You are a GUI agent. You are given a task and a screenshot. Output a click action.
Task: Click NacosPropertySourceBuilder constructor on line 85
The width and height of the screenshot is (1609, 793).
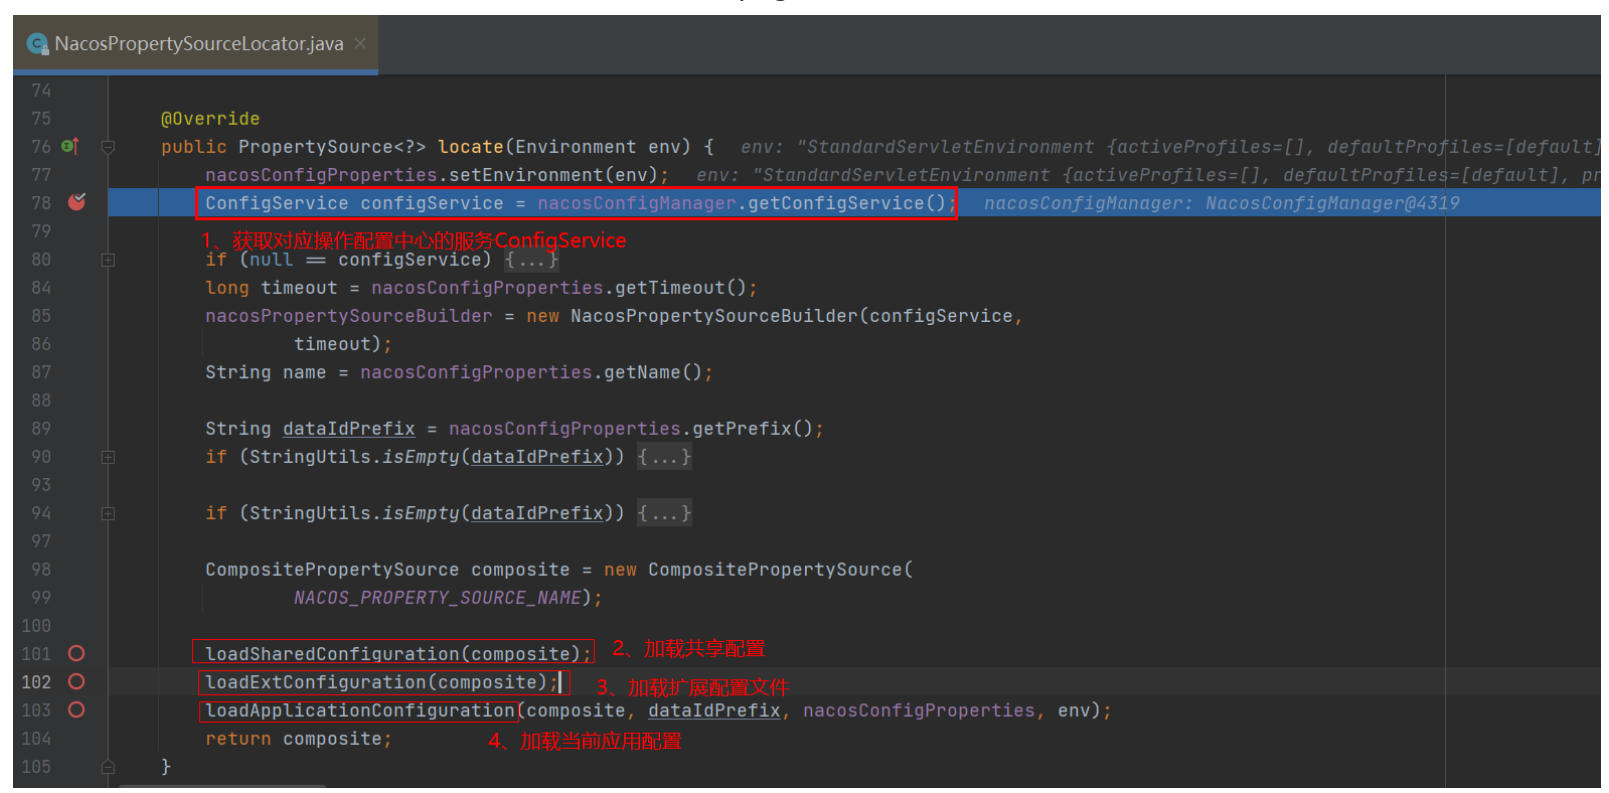coord(714,316)
